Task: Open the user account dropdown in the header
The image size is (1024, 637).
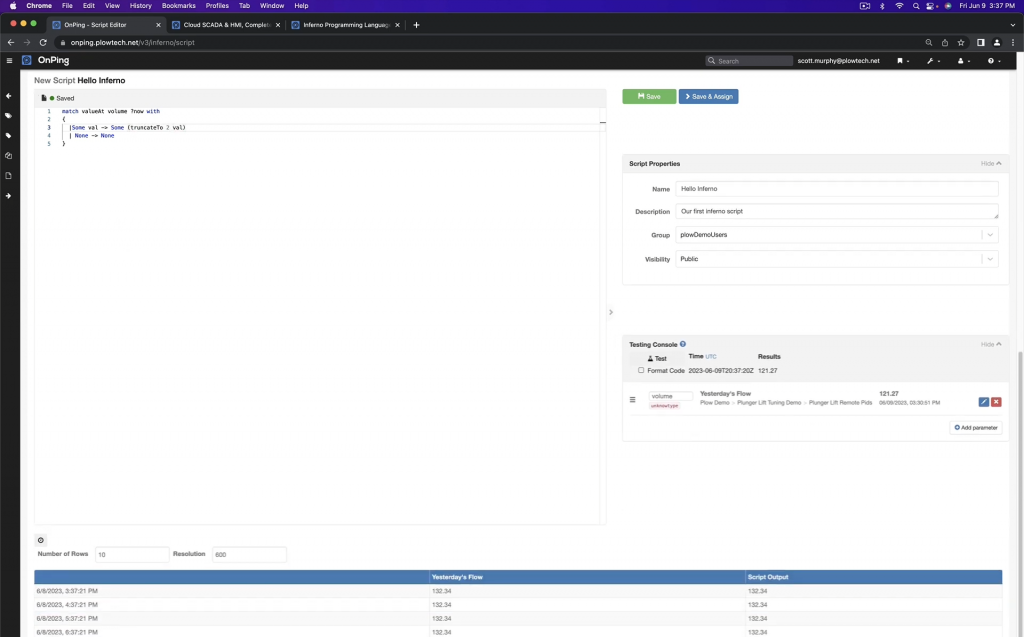Action: pyautogui.click(x=963, y=61)
